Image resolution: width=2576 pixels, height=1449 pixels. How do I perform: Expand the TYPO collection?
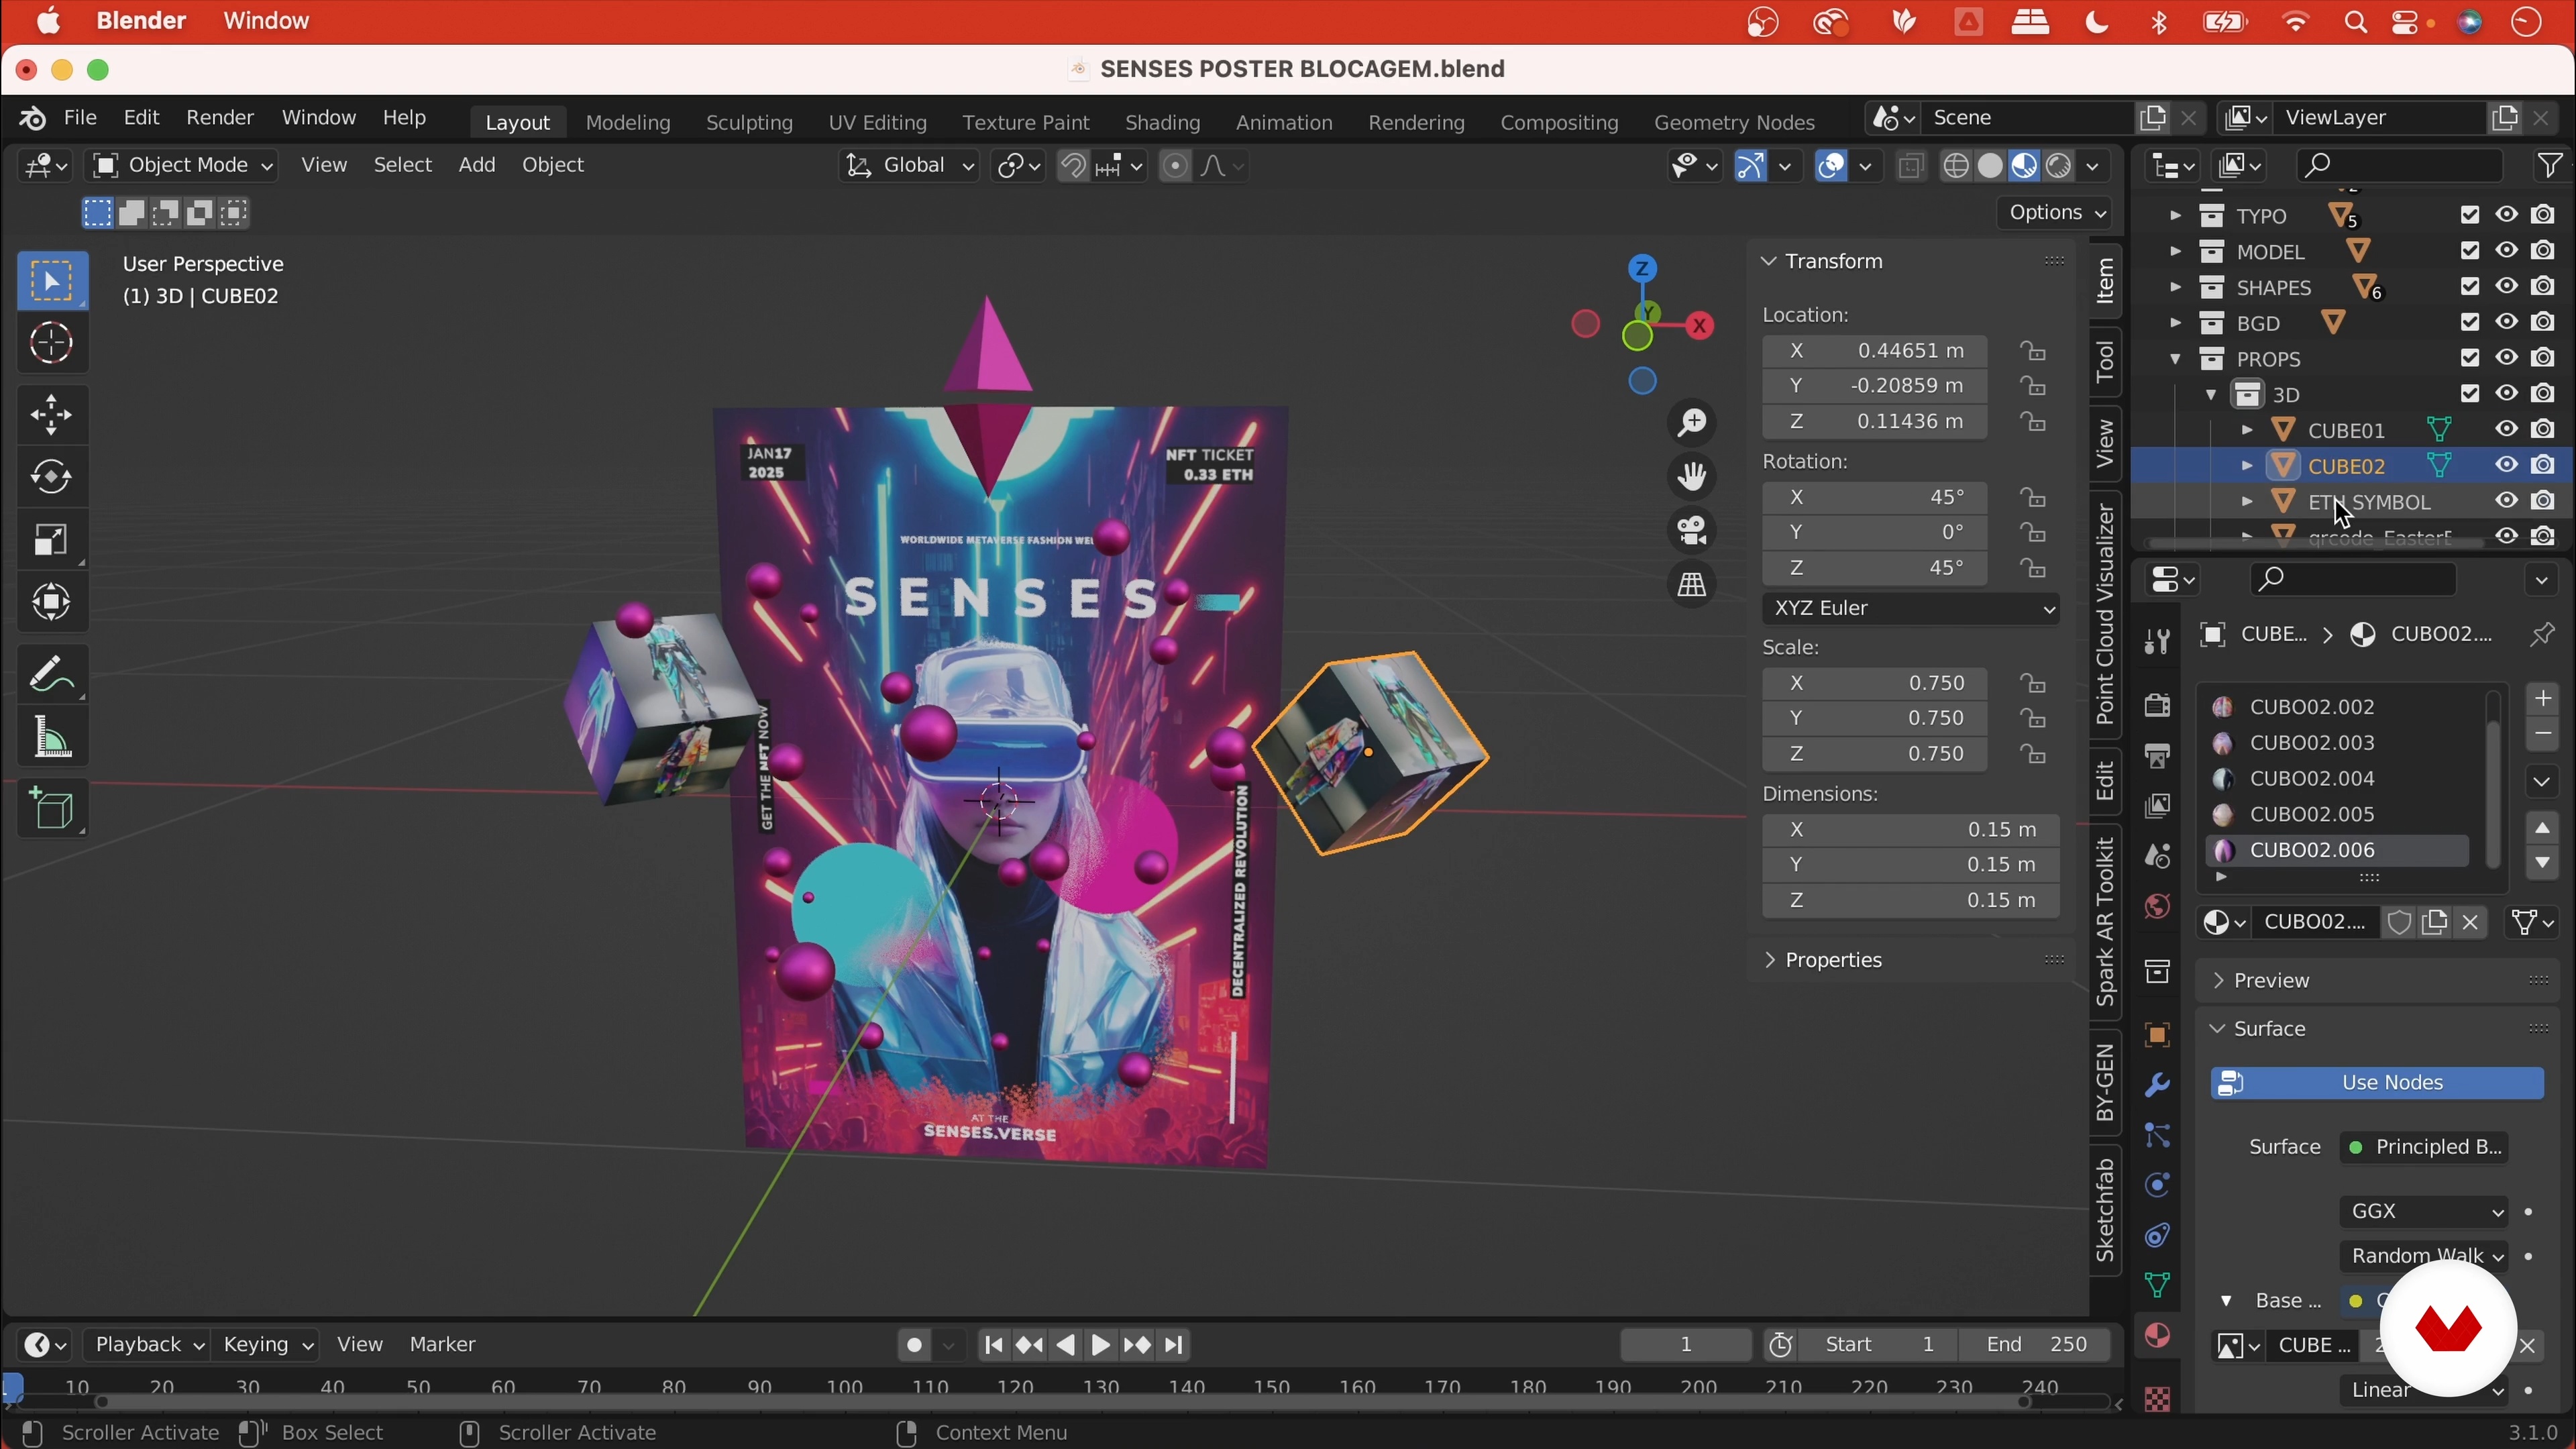click(2175, 216)
